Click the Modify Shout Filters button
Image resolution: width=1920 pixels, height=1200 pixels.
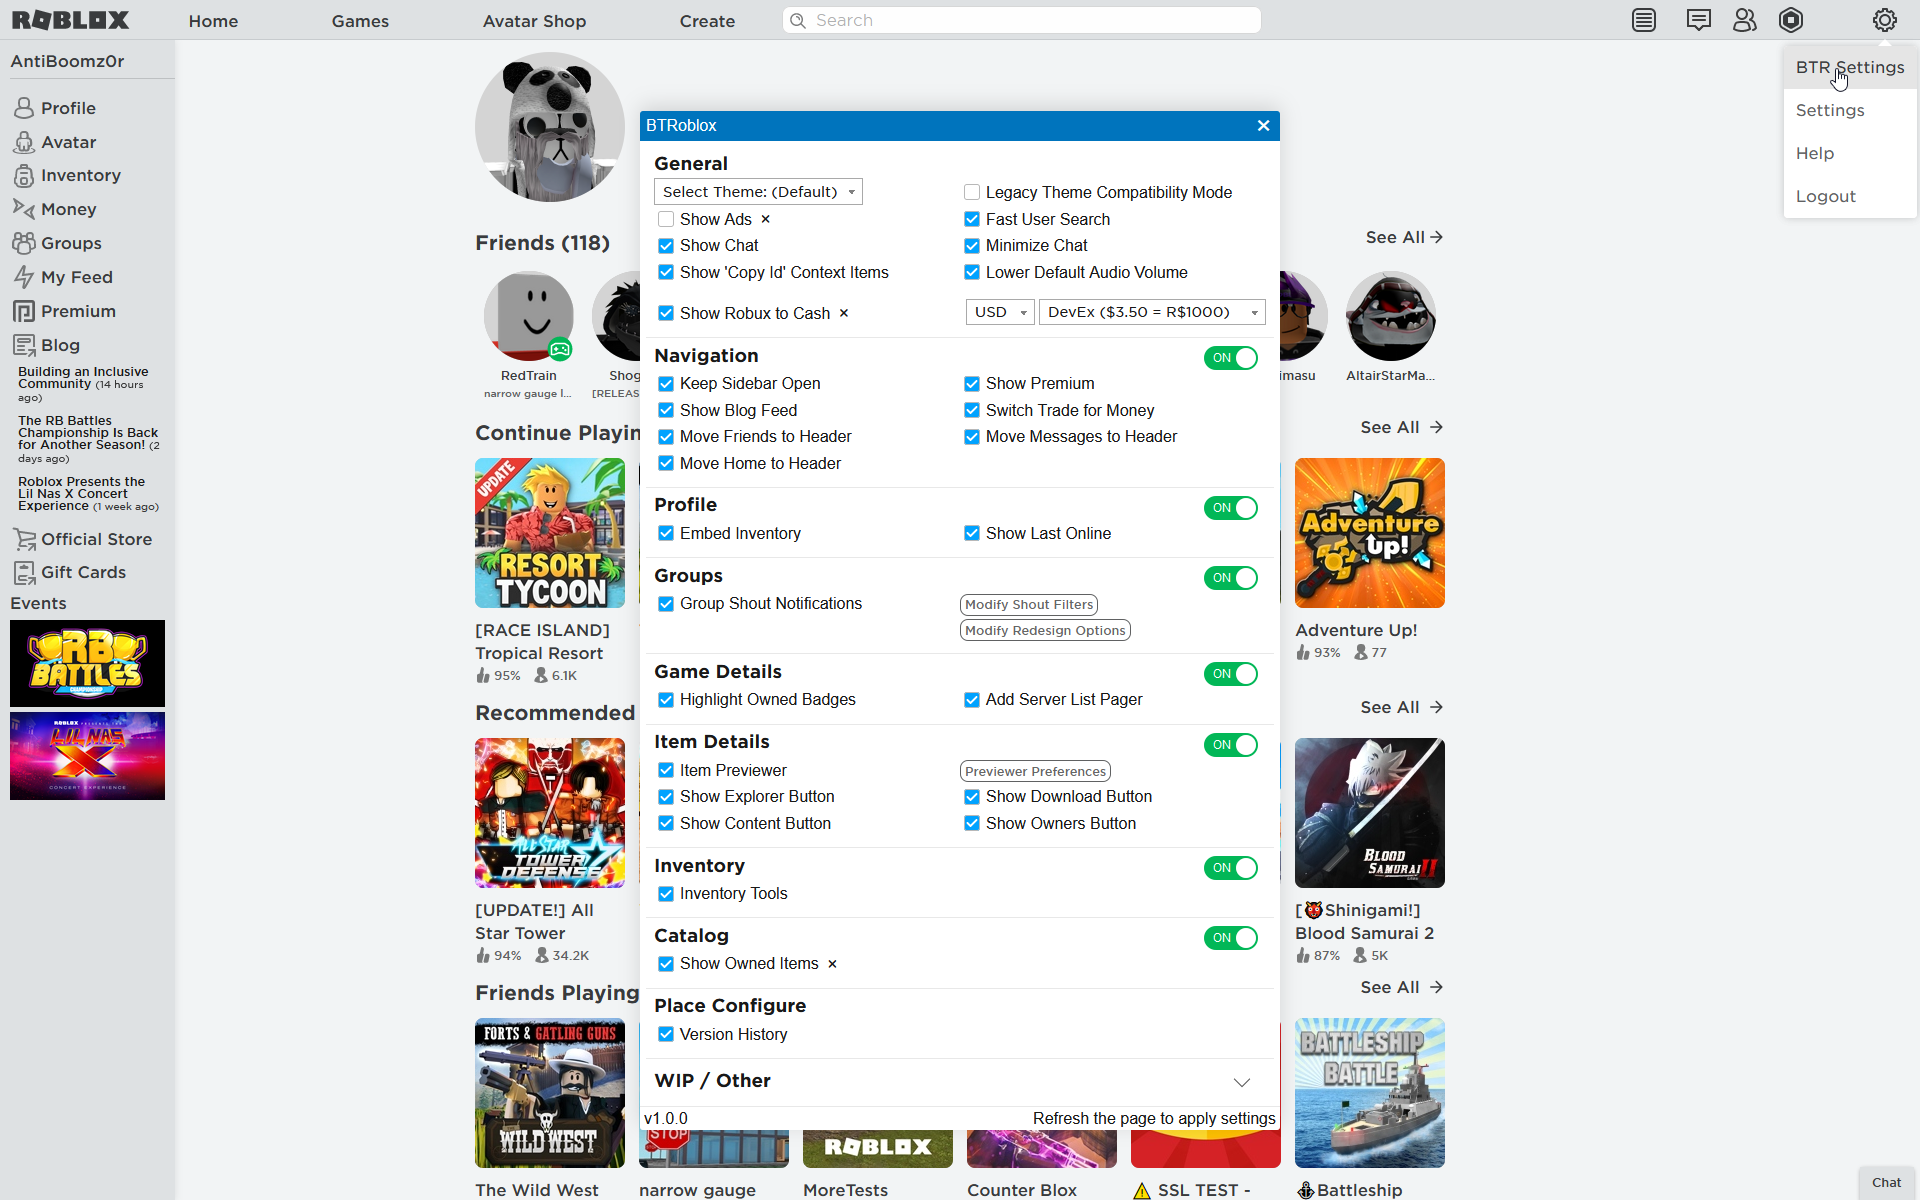click(1027, 604)
